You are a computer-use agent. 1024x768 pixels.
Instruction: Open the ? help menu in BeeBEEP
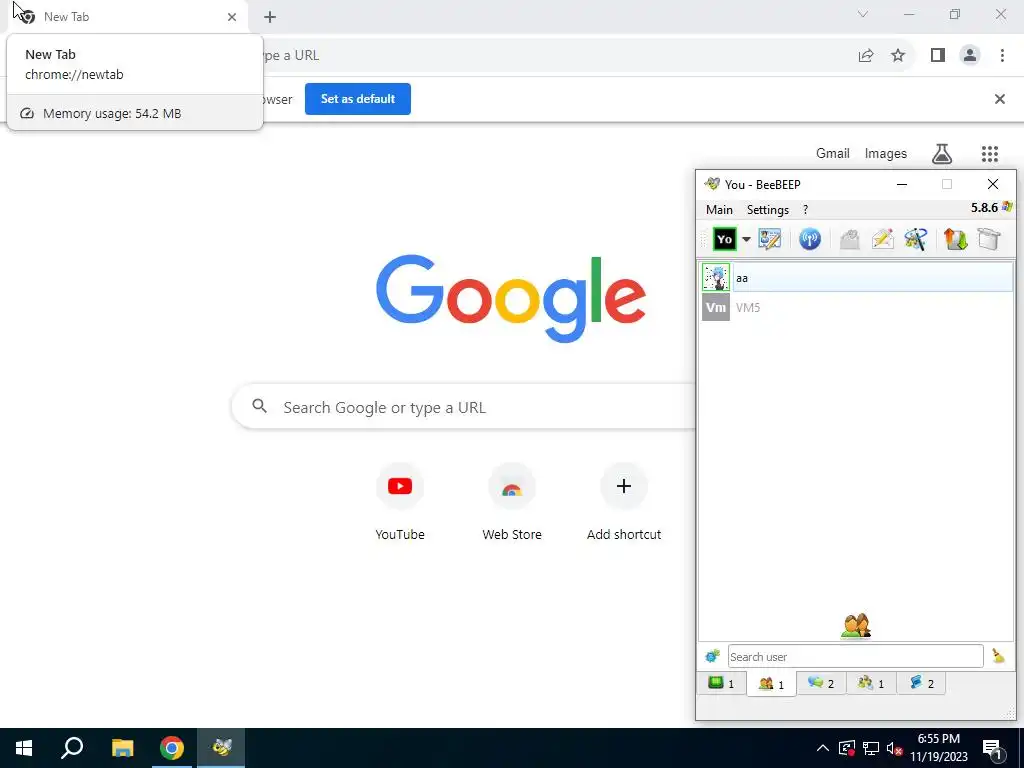(805, 210)
